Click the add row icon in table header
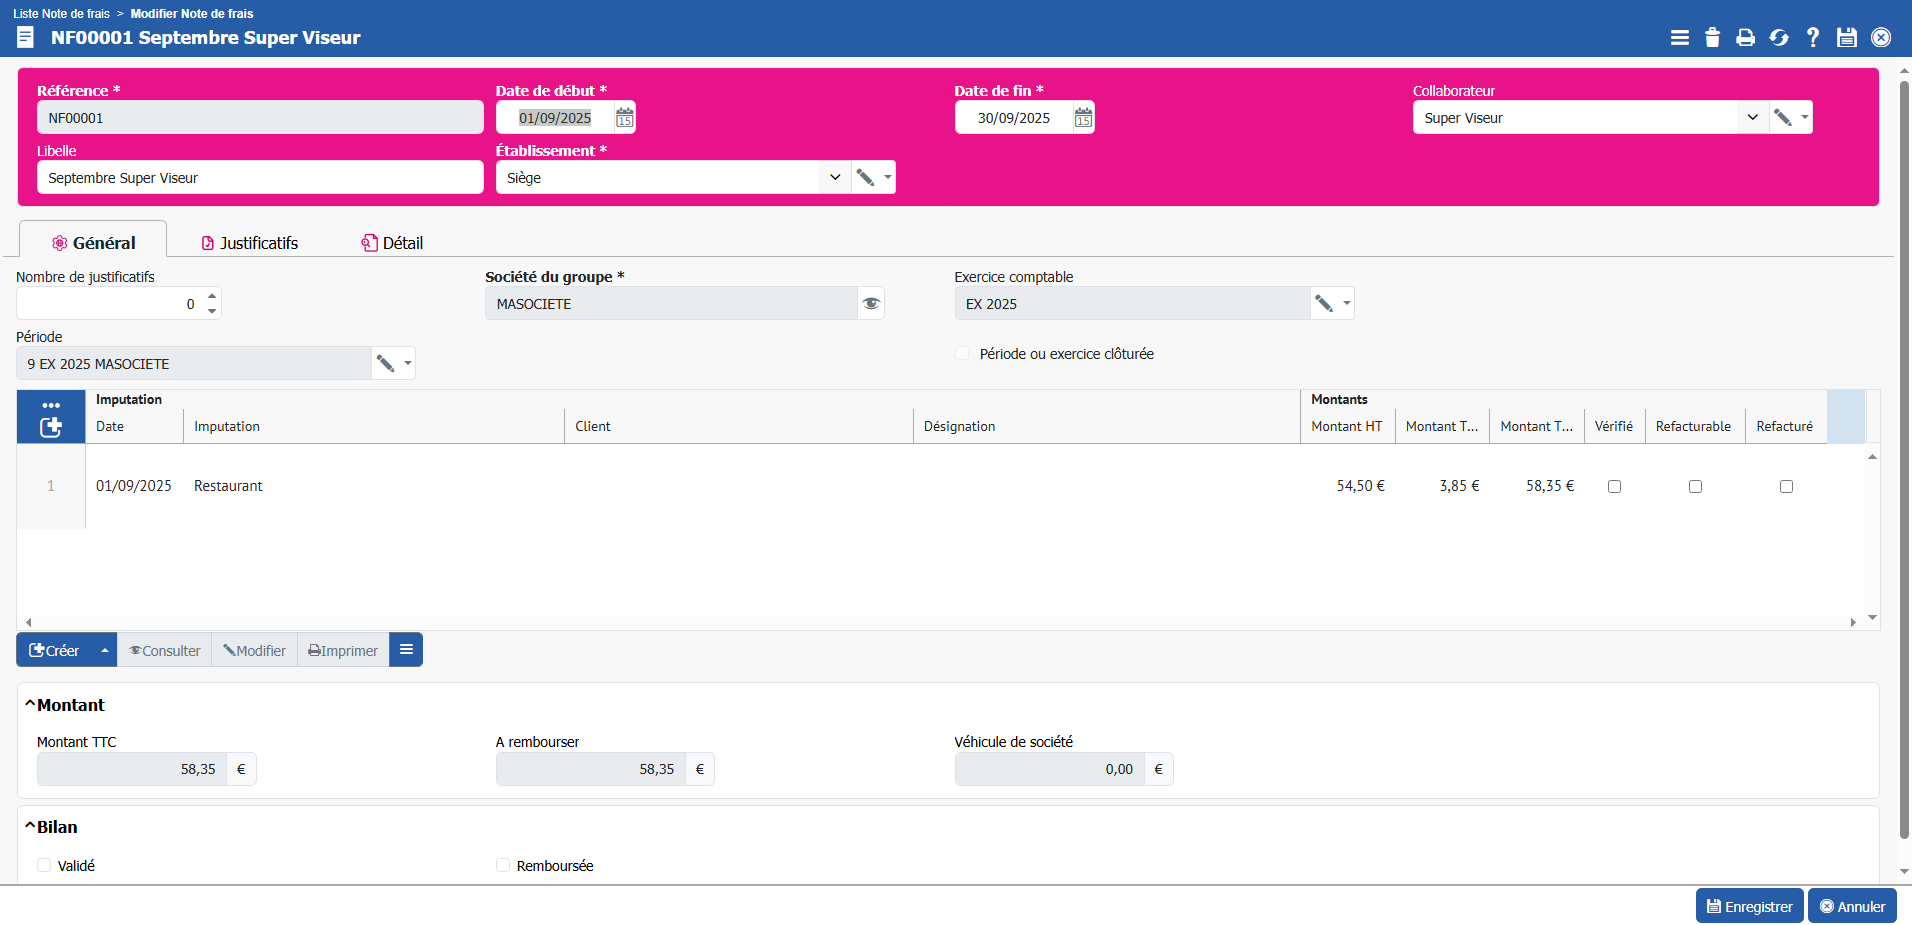Image resolution: width=1912 pixels, height=925 pixels. point(51,427)
